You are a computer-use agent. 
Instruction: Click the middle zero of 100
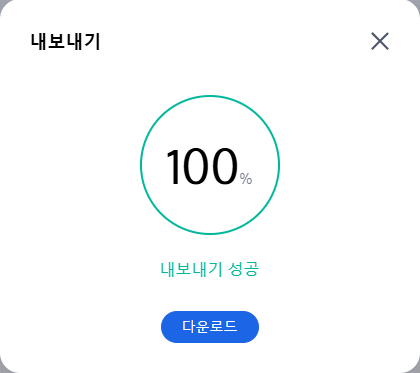(x=198, y=166)
